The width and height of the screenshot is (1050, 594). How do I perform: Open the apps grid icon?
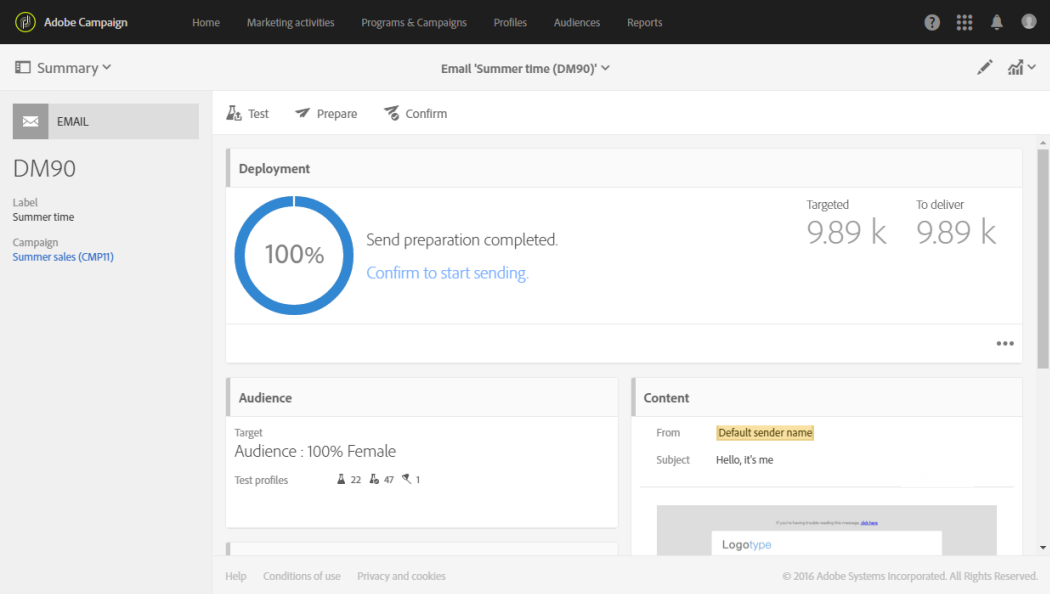pyautogui.click(x=964, y=22)
